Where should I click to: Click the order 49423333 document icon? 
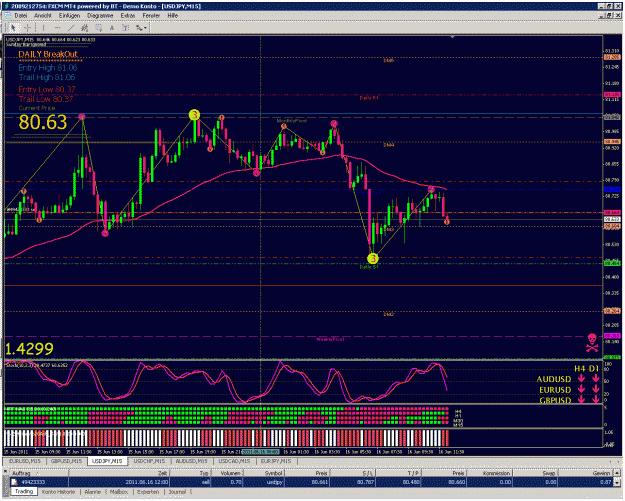point(14,482)
